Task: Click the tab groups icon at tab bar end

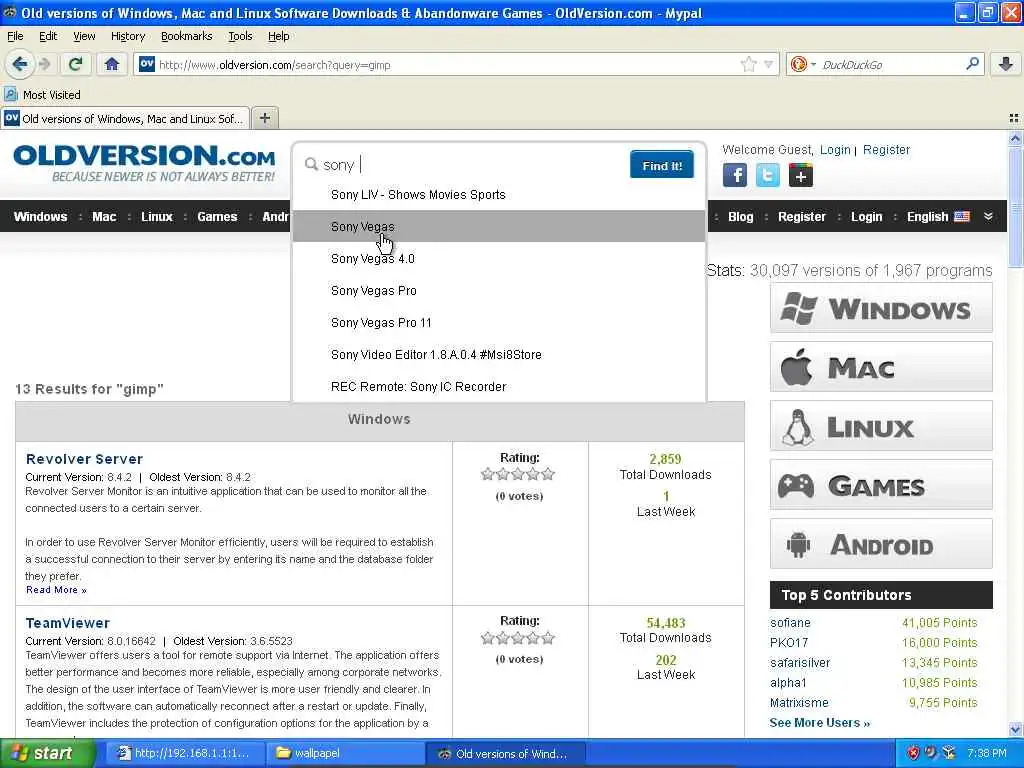Action: [1014, 118]
